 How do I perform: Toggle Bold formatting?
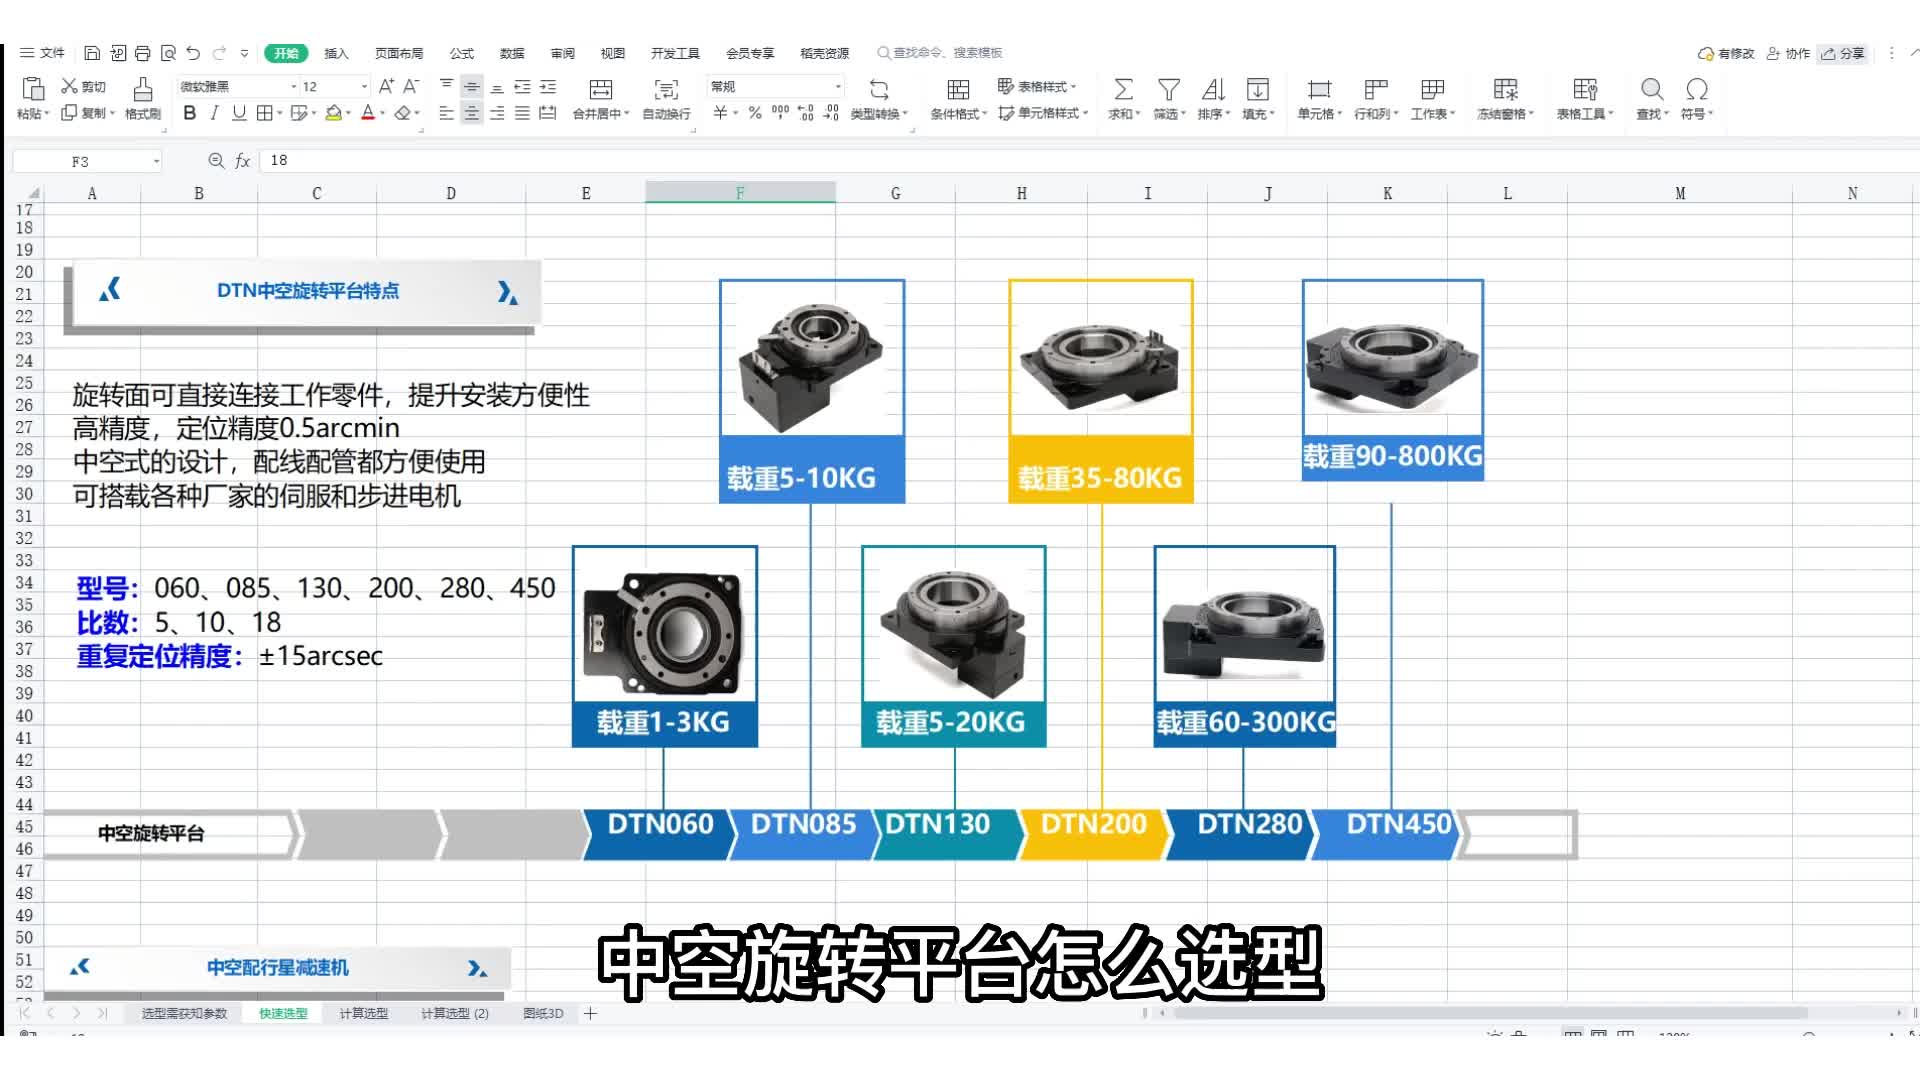pos(189,113)
